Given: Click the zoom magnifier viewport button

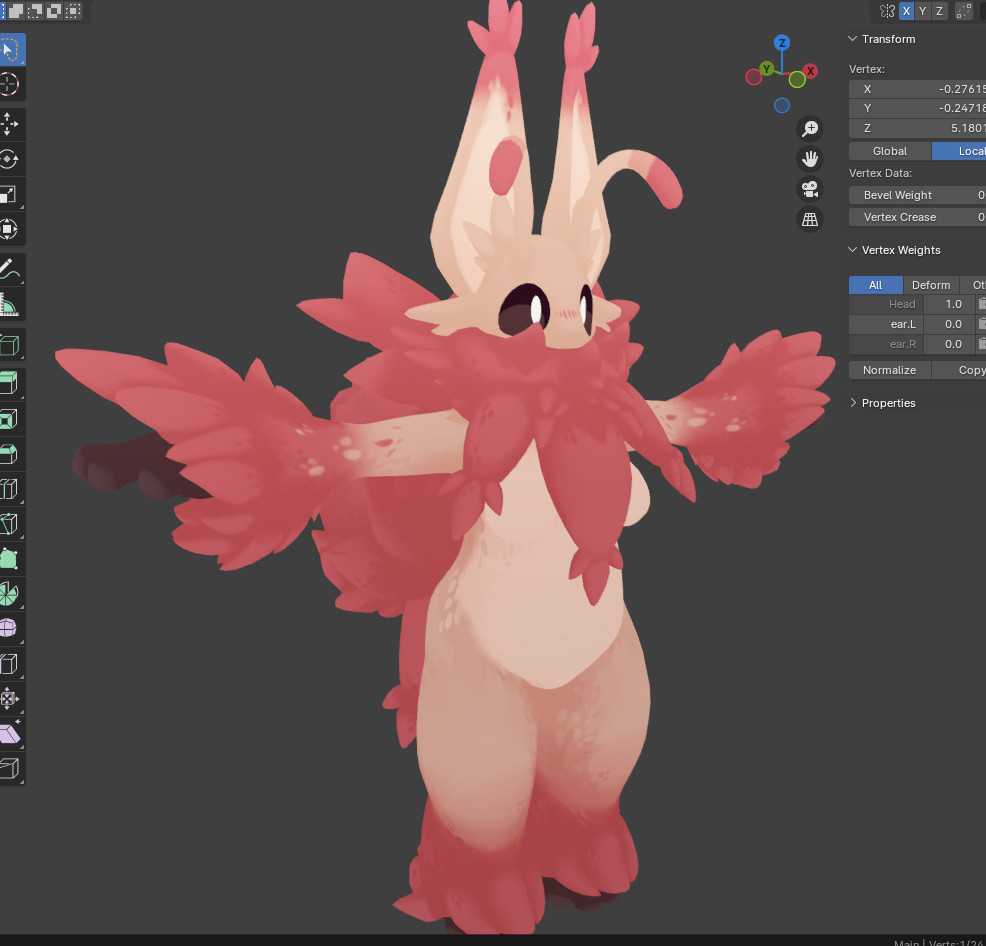Looking at the screenshot, I should (810, 129).
